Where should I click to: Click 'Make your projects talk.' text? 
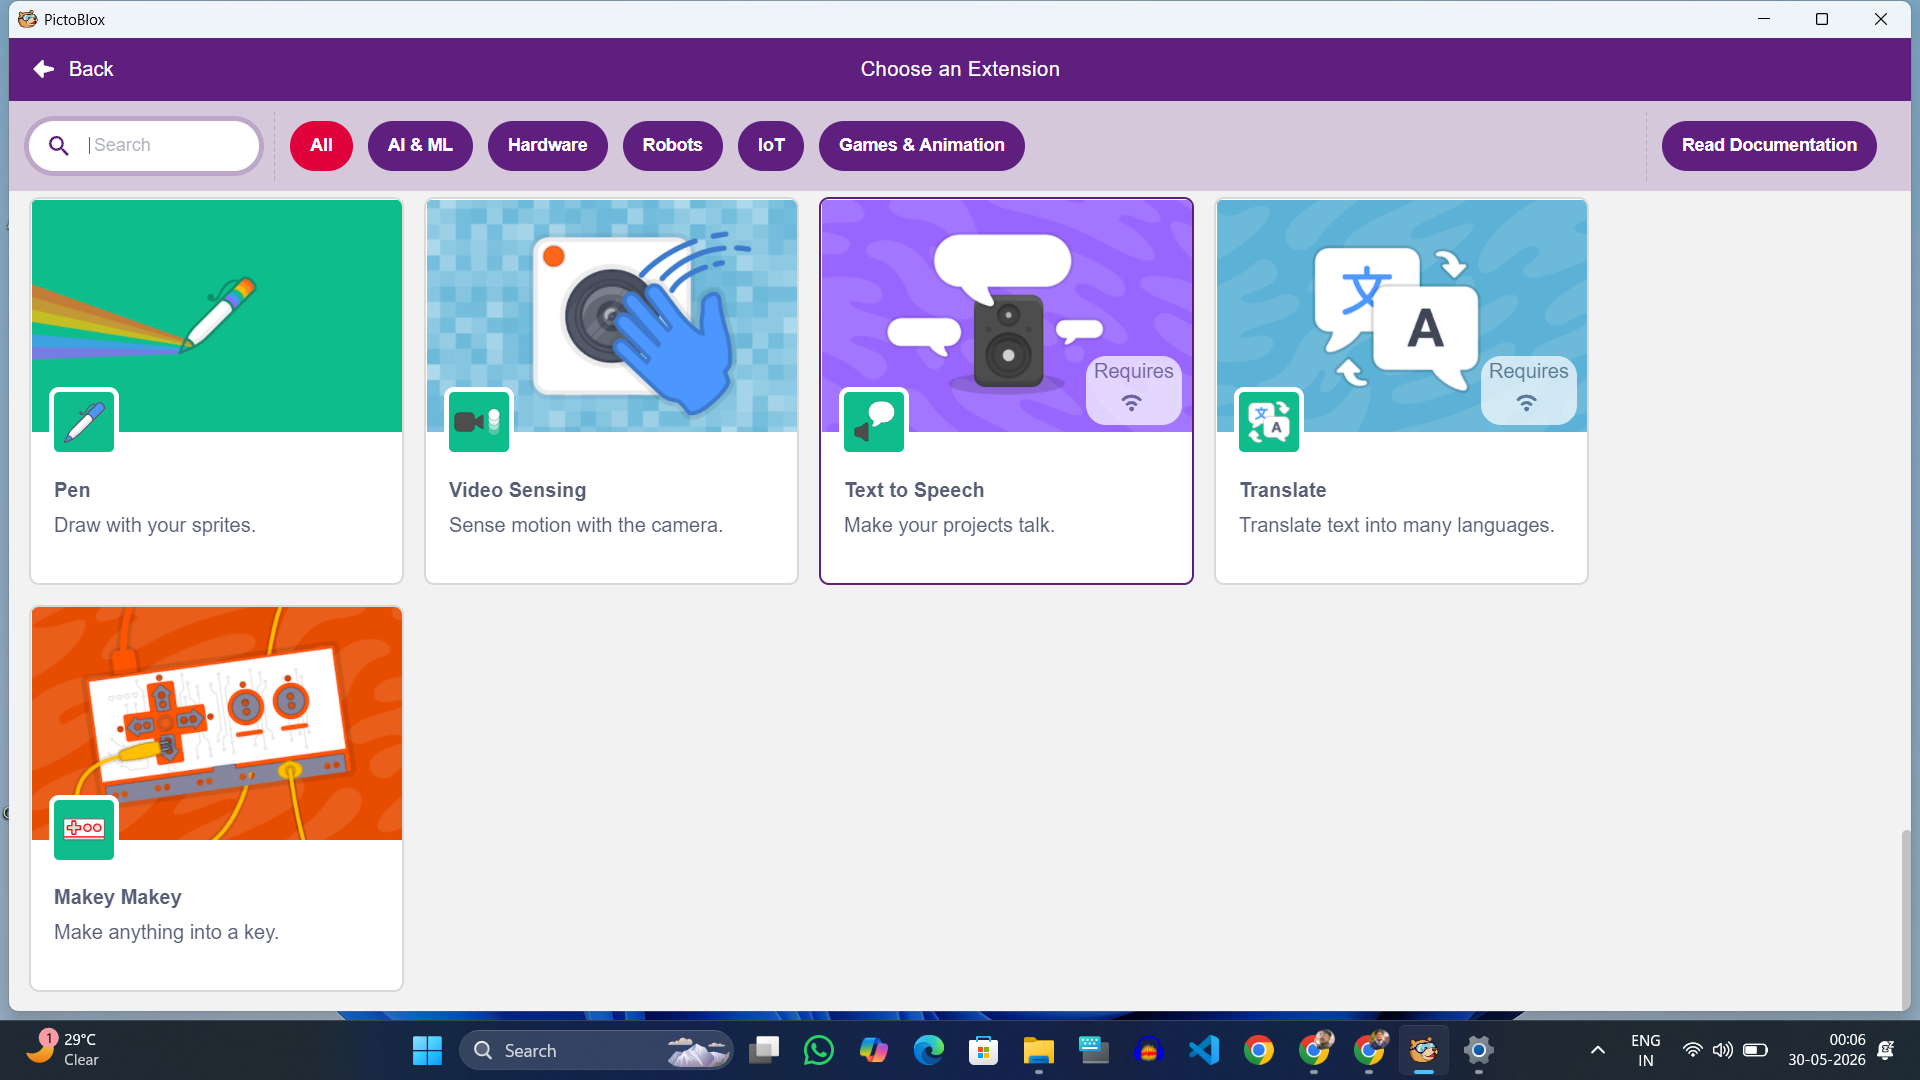tap(949, 525)
